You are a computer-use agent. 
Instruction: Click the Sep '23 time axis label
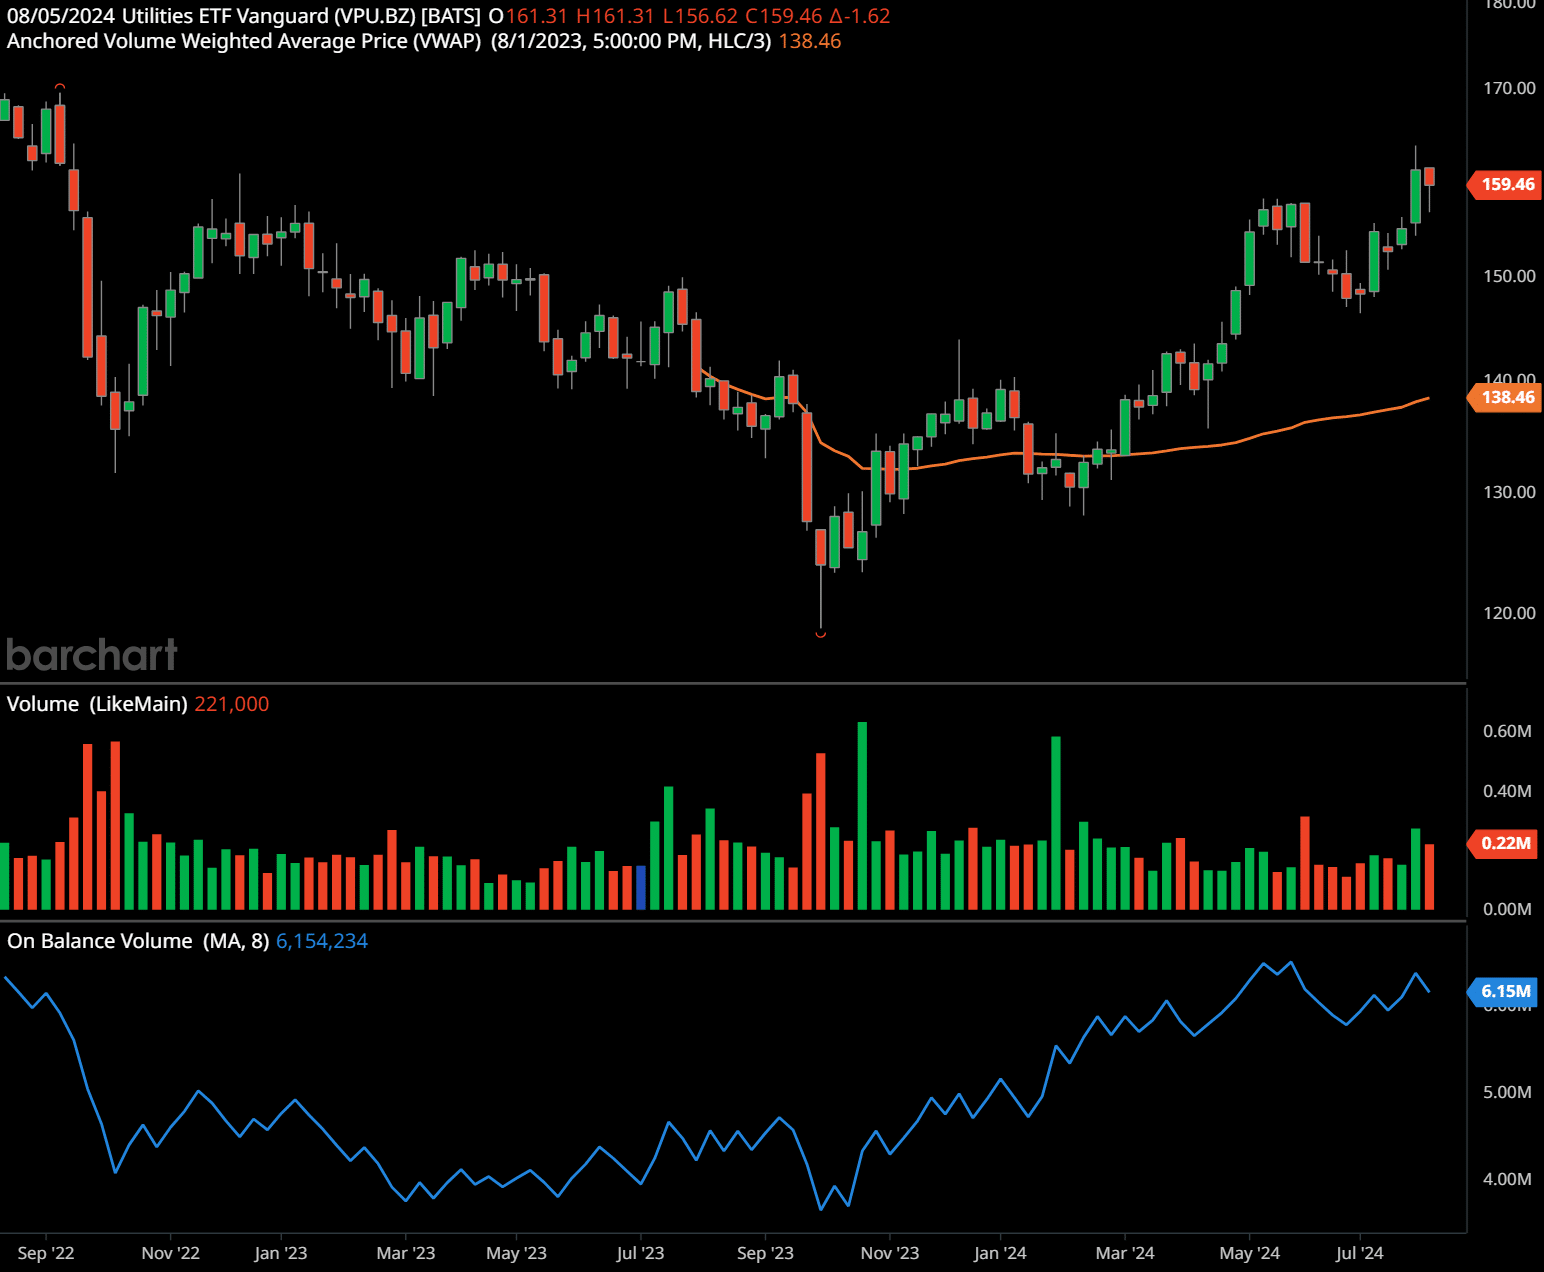coord(765,1253)
